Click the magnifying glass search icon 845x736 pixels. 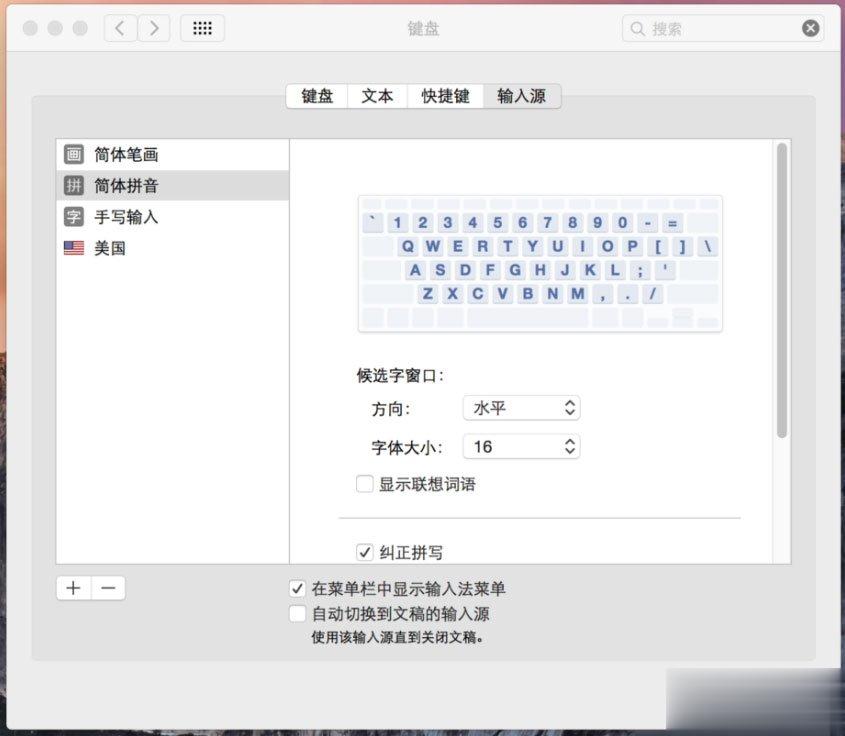638,29
